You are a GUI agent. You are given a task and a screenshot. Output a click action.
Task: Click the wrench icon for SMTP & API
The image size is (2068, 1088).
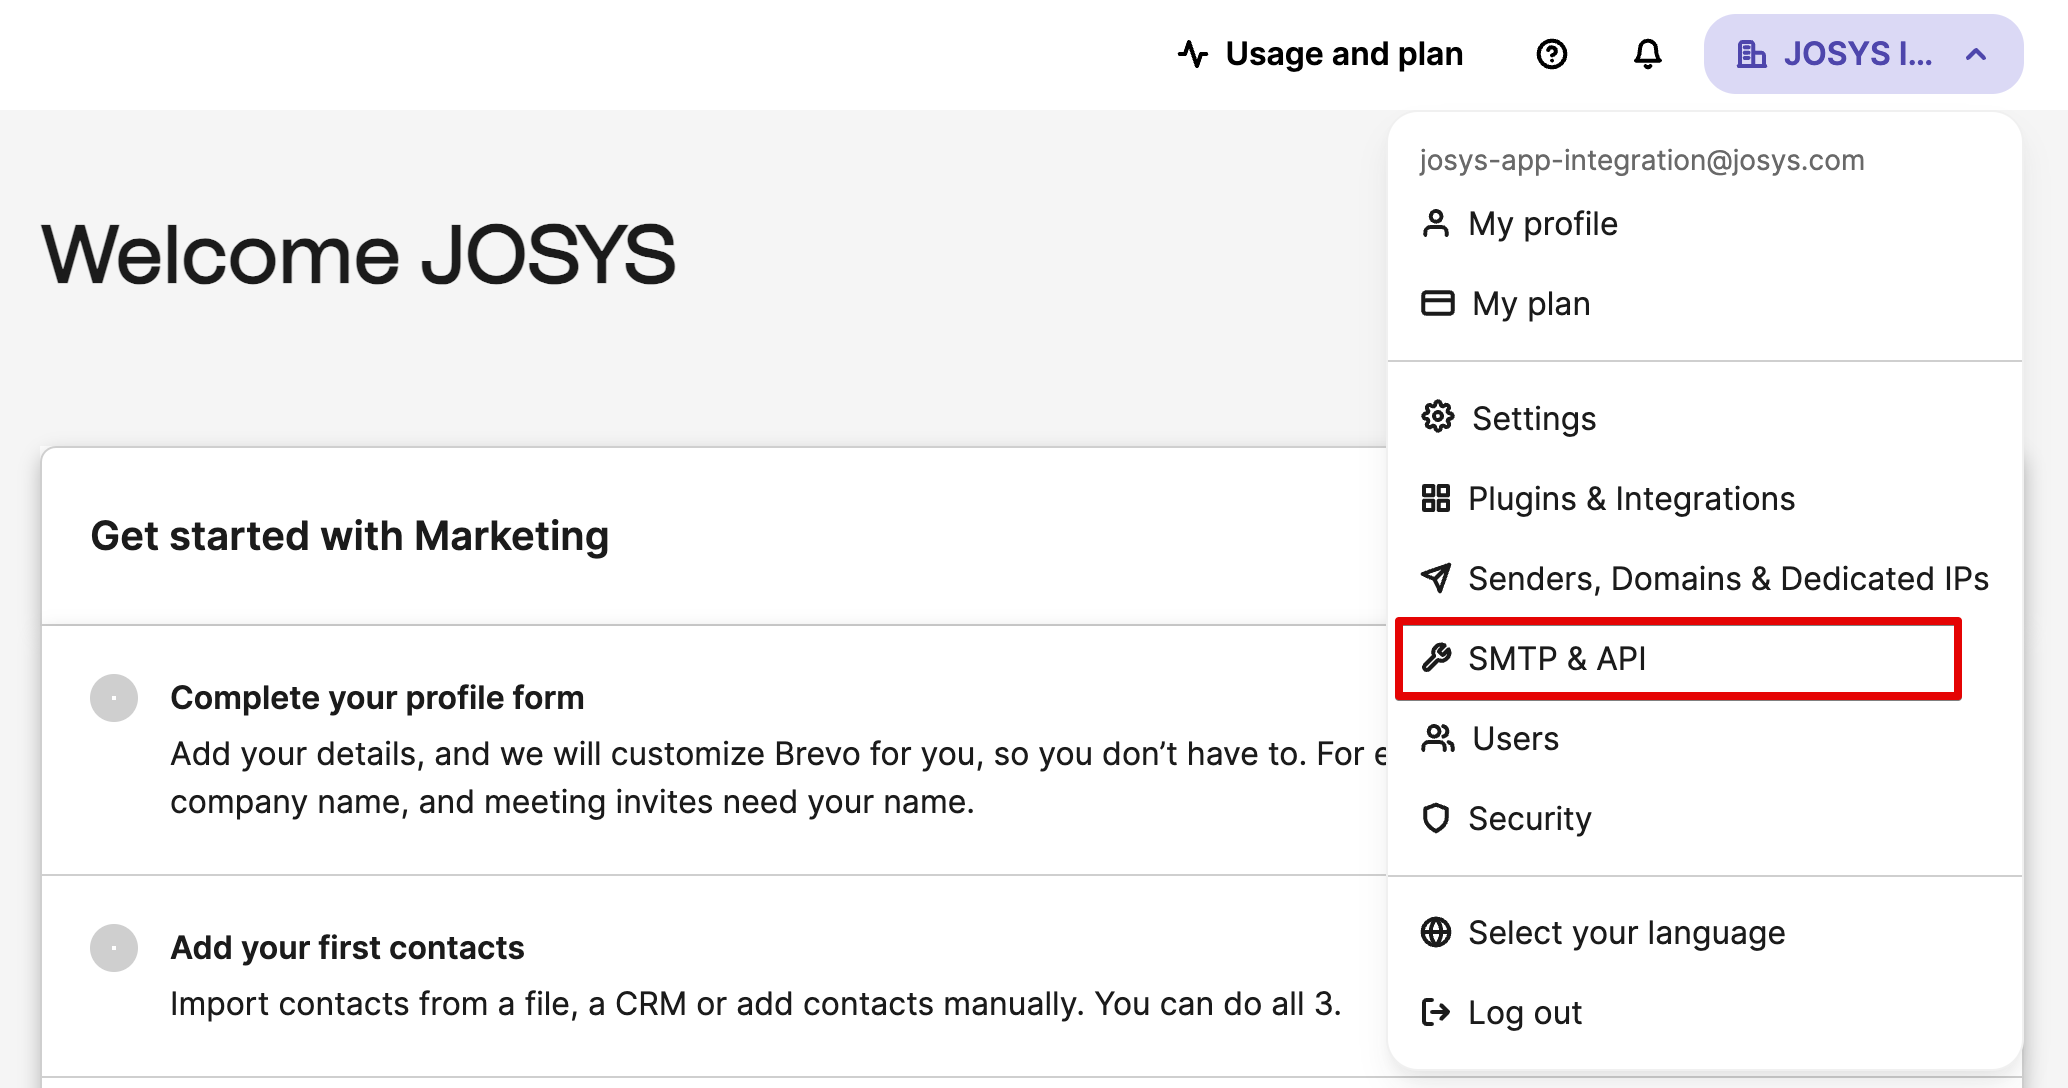pyautogui.click(x=1436, y=657)
